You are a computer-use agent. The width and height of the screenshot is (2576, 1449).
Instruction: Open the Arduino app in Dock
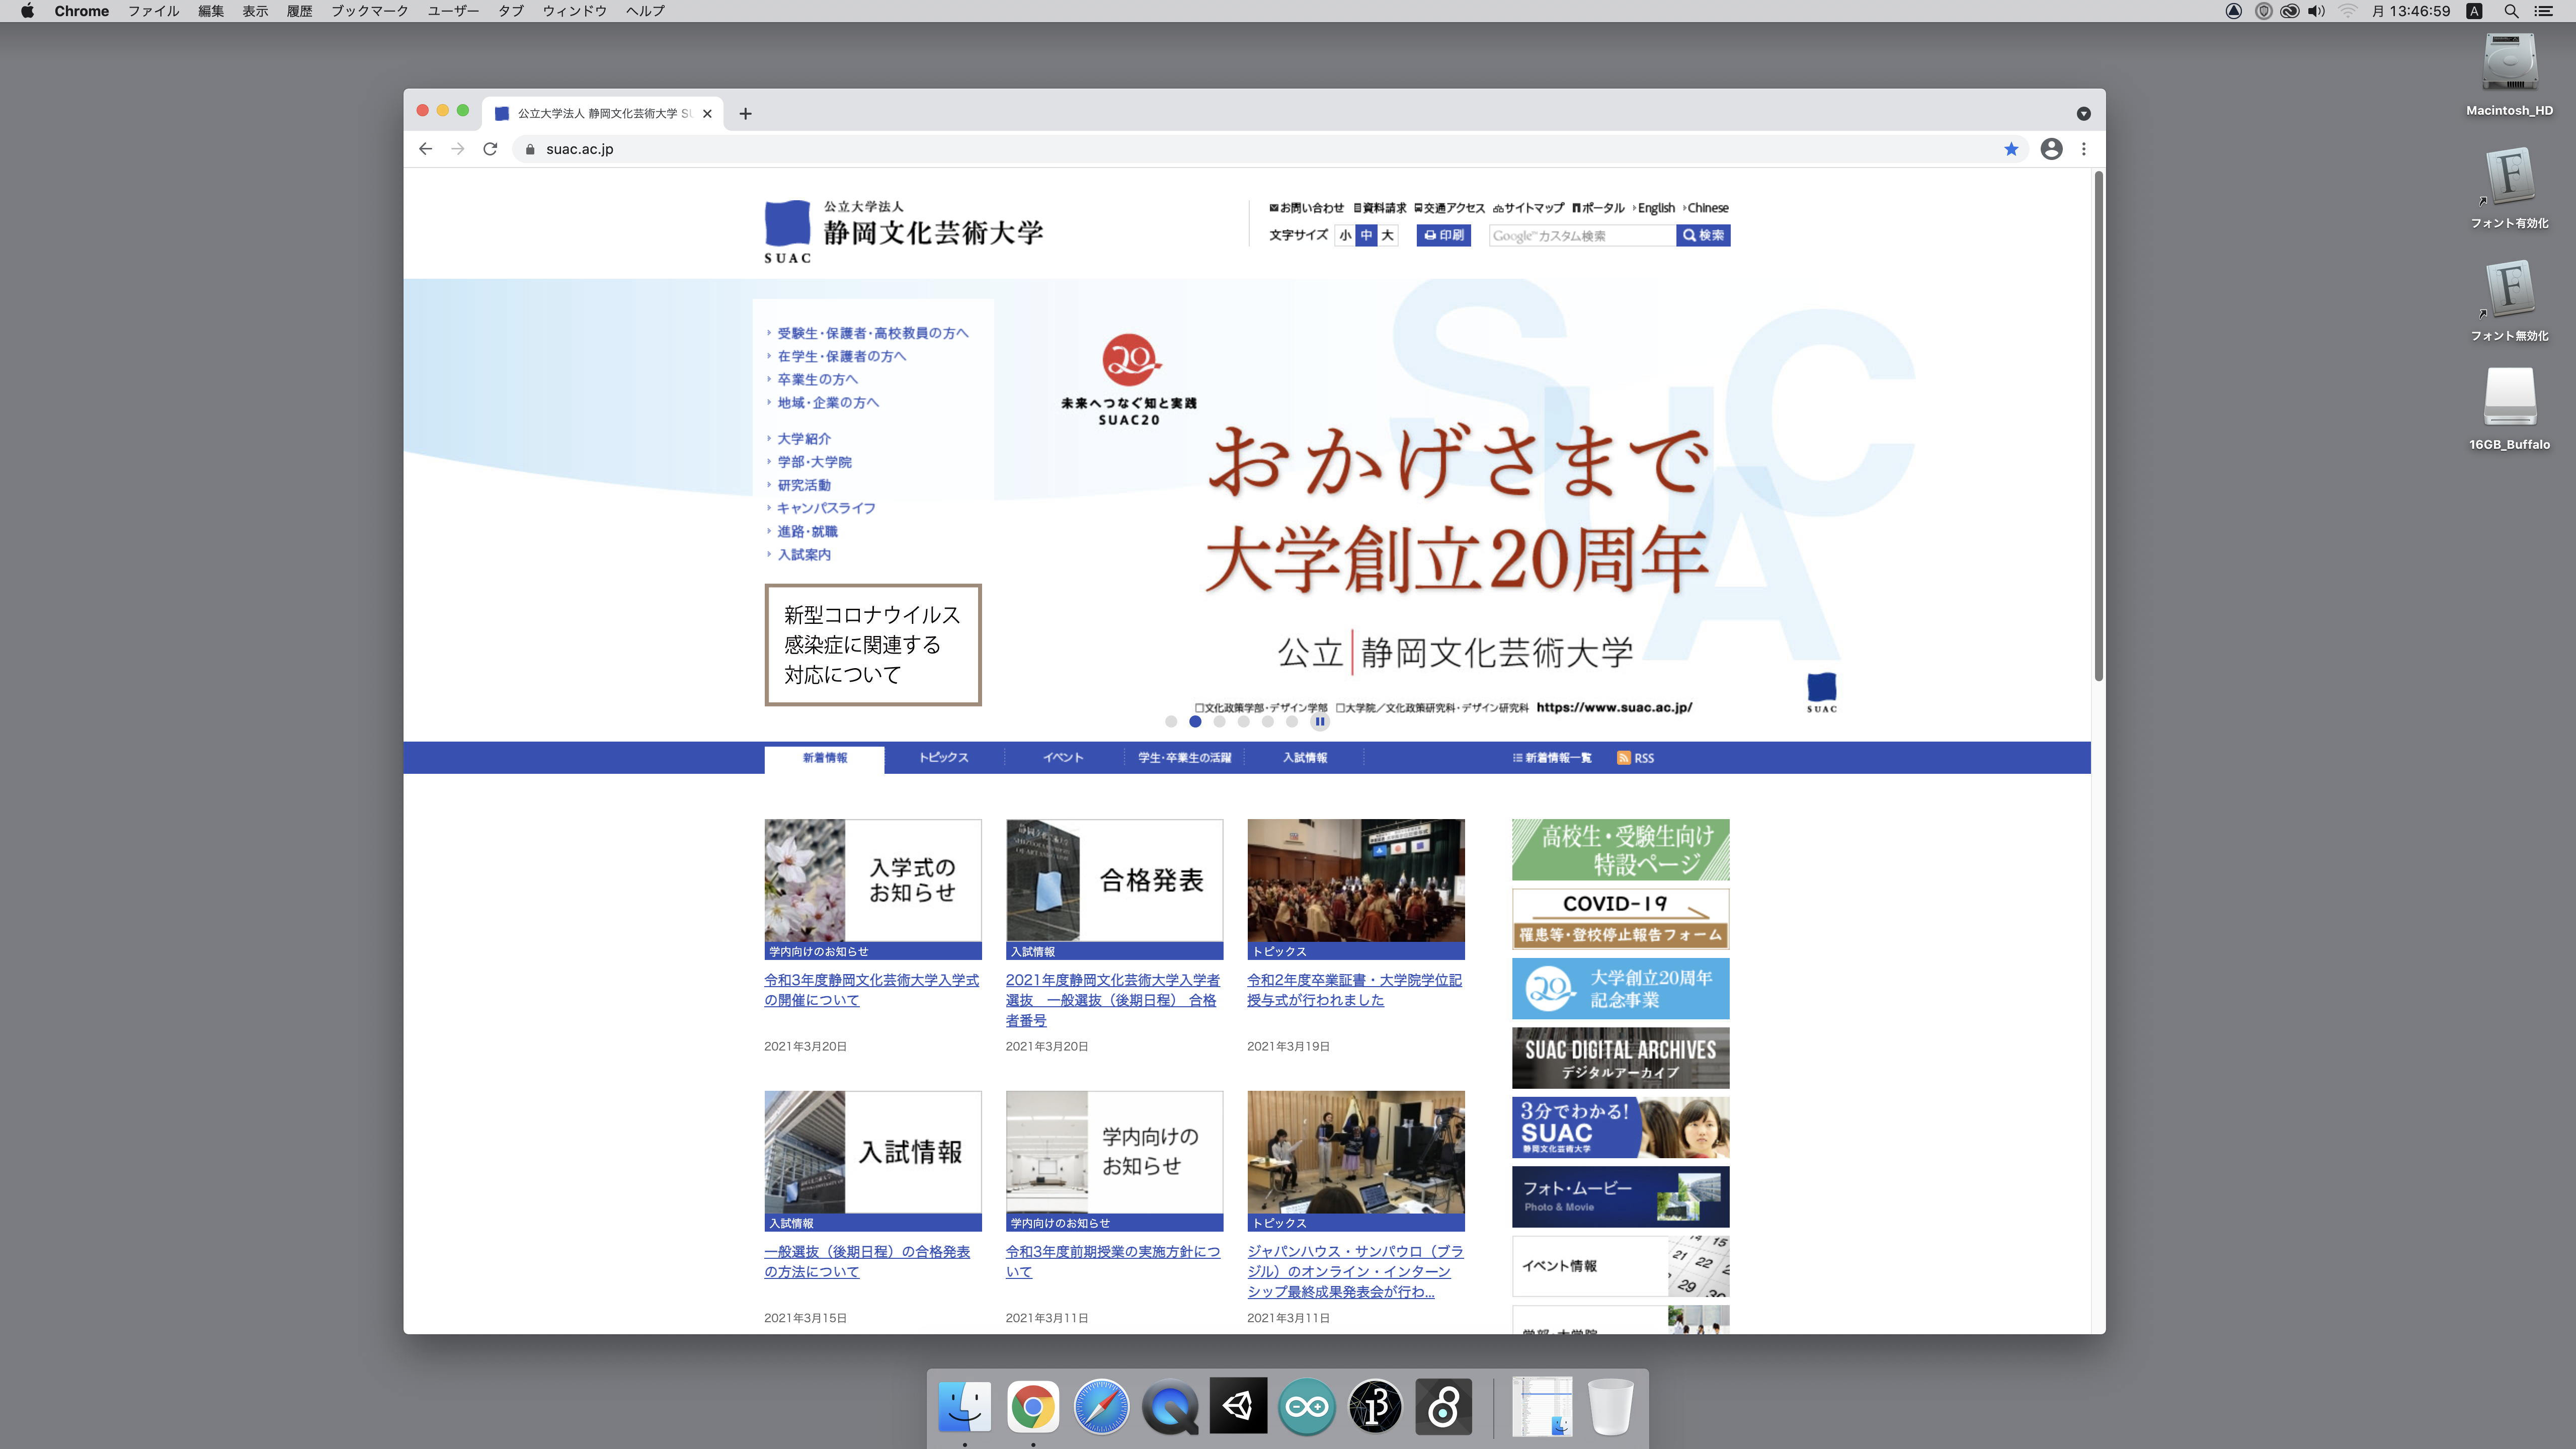tap(1306, 1407)
